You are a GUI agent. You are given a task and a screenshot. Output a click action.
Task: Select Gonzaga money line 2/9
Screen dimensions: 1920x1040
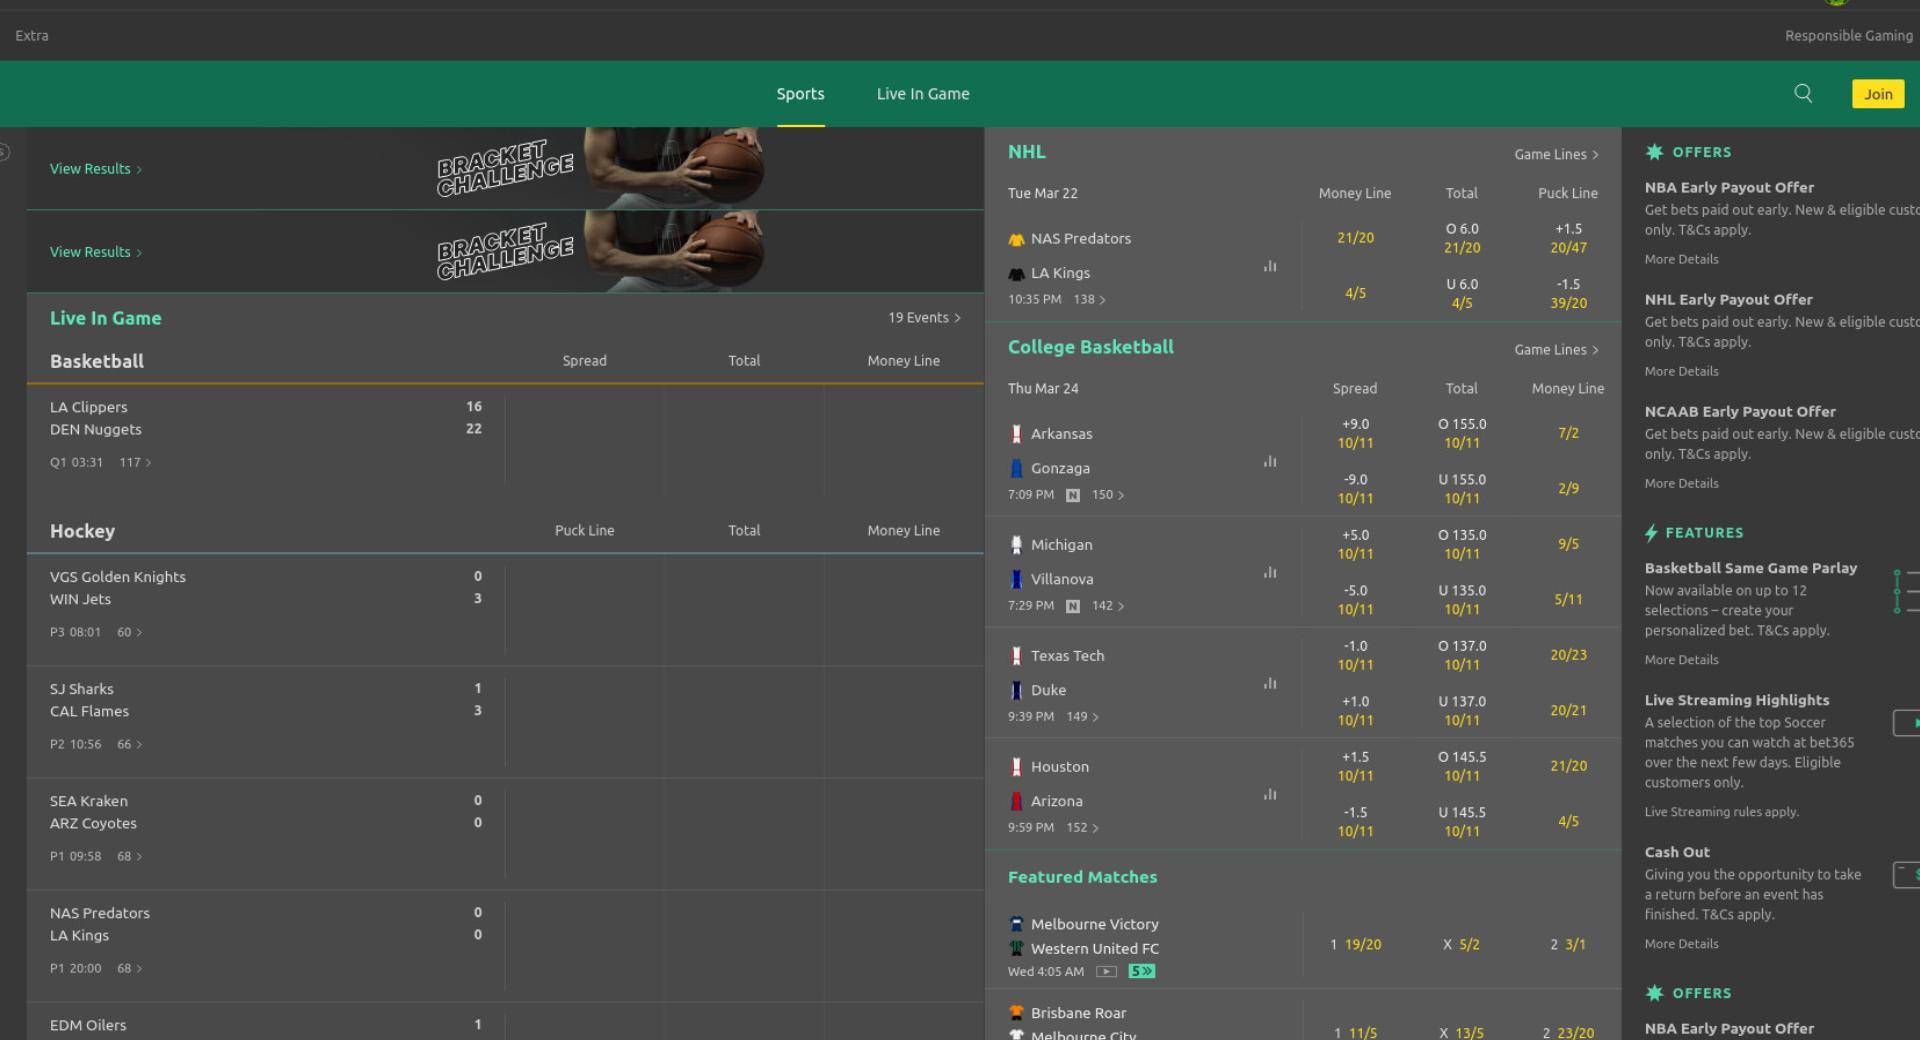(x=1568, y=489)
